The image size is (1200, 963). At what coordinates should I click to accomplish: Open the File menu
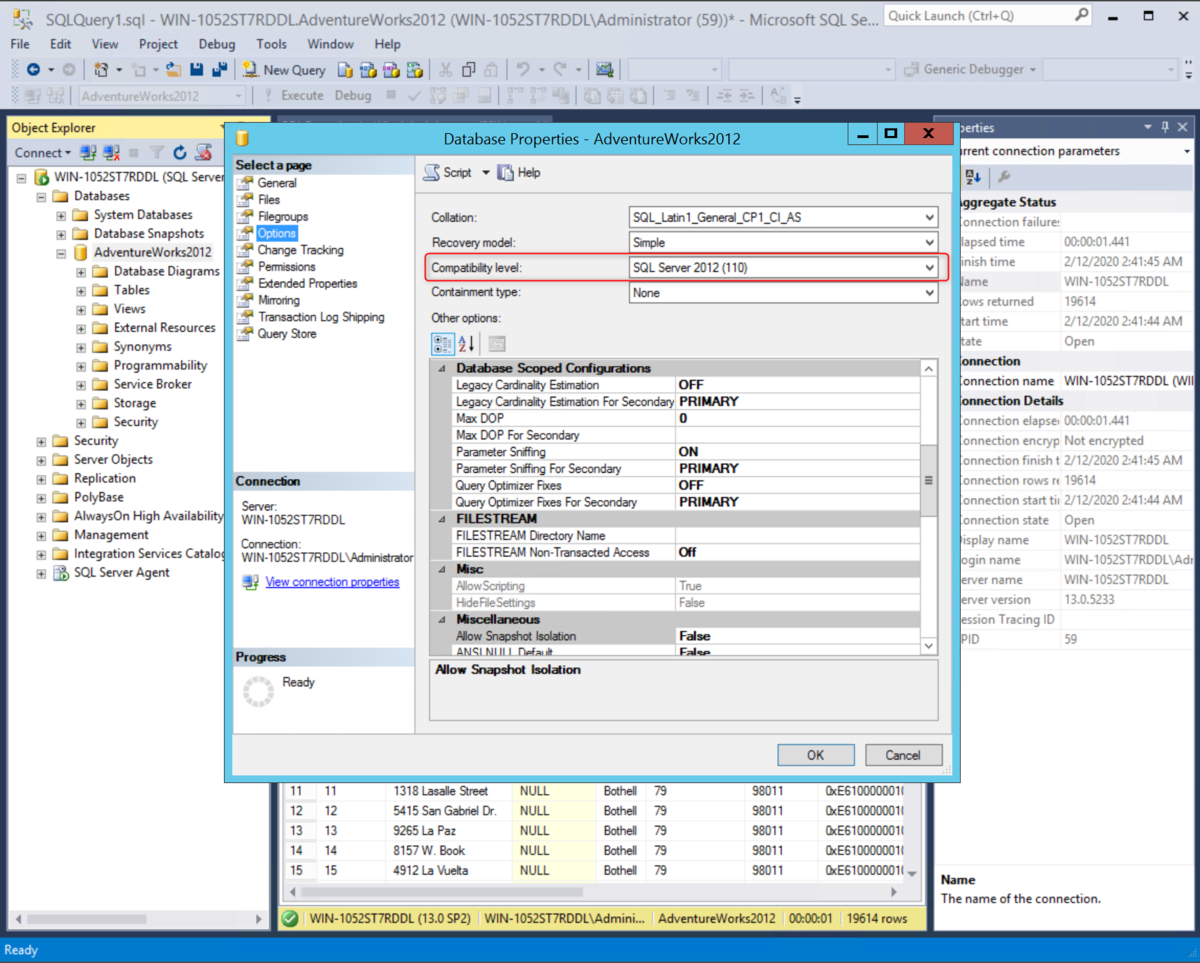(20, 44)
